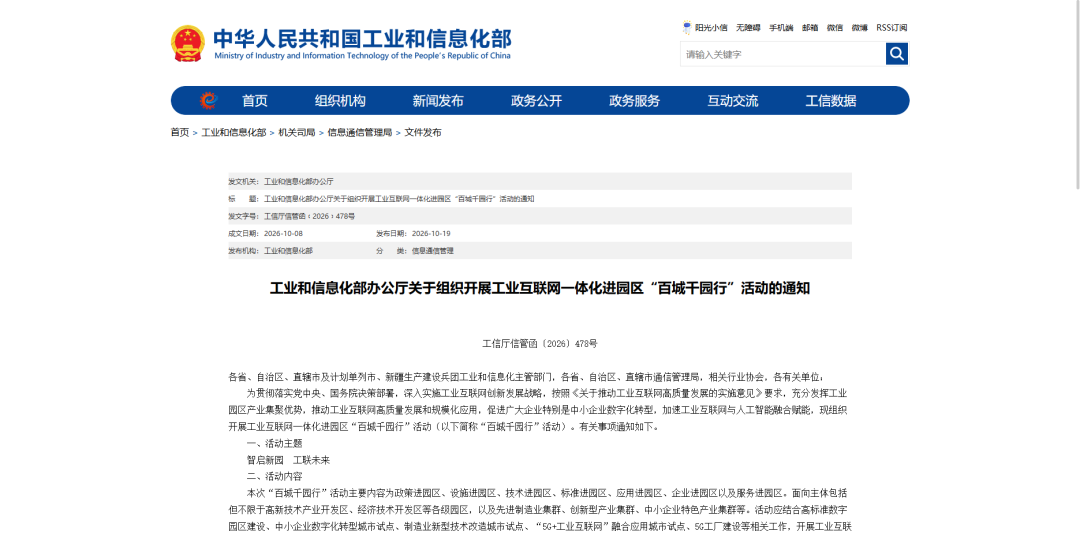Go to 机关司局 breadcrumb link

click(297, 132)
